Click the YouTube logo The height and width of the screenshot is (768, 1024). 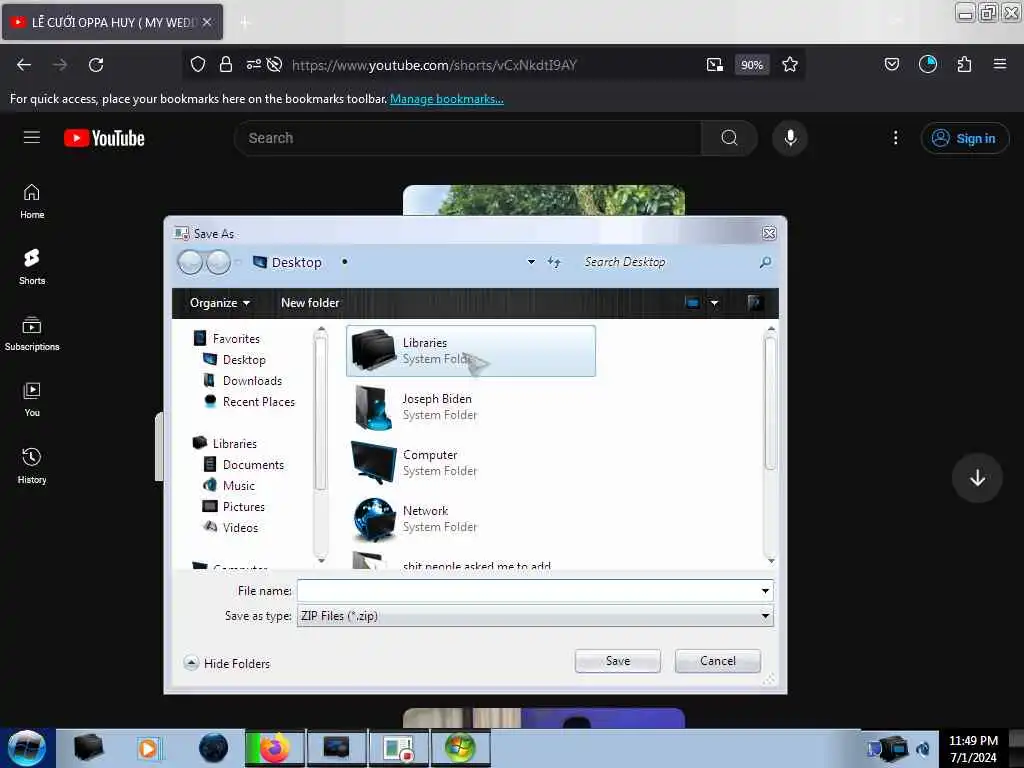click(x=104, y=138)
